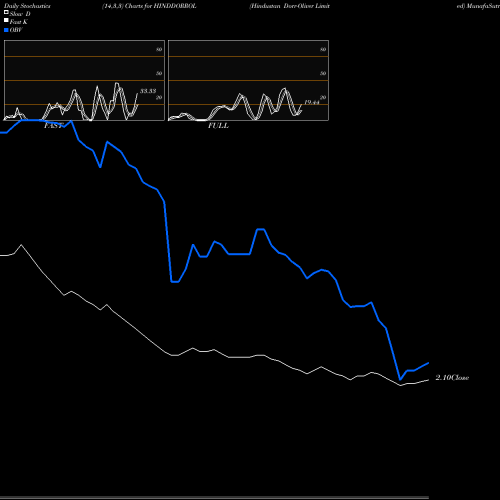Click the 'Hindustan Dorr-Oliver Limit' heading
Viewport: 500px width, 500px height.
coord(290,6)
